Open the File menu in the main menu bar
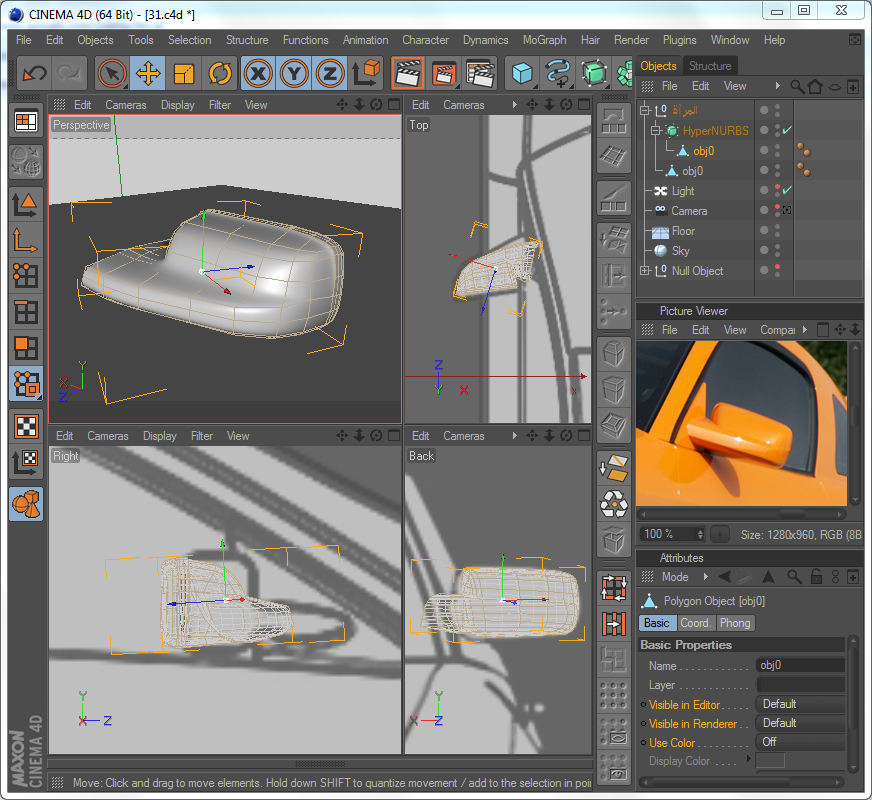The width and height of the screenshot is (872, 800). 24,40
